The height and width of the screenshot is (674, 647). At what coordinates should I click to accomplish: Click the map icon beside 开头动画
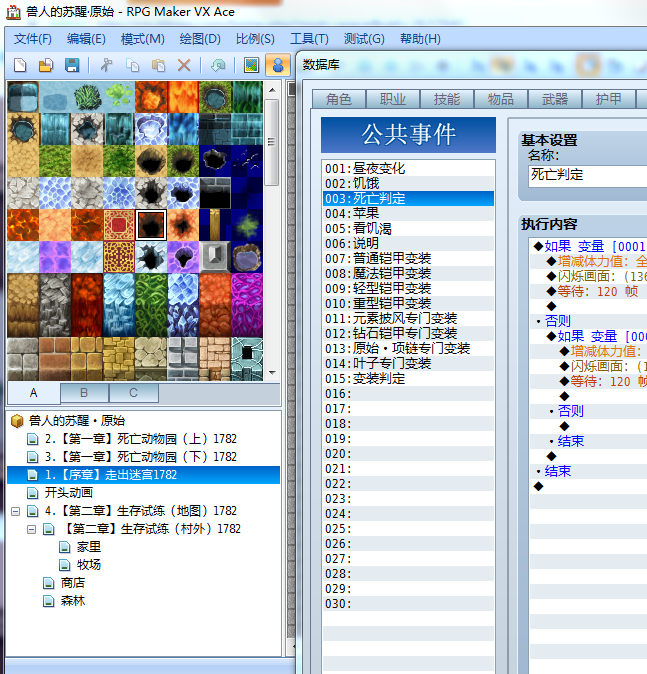(x=33, y=493)
